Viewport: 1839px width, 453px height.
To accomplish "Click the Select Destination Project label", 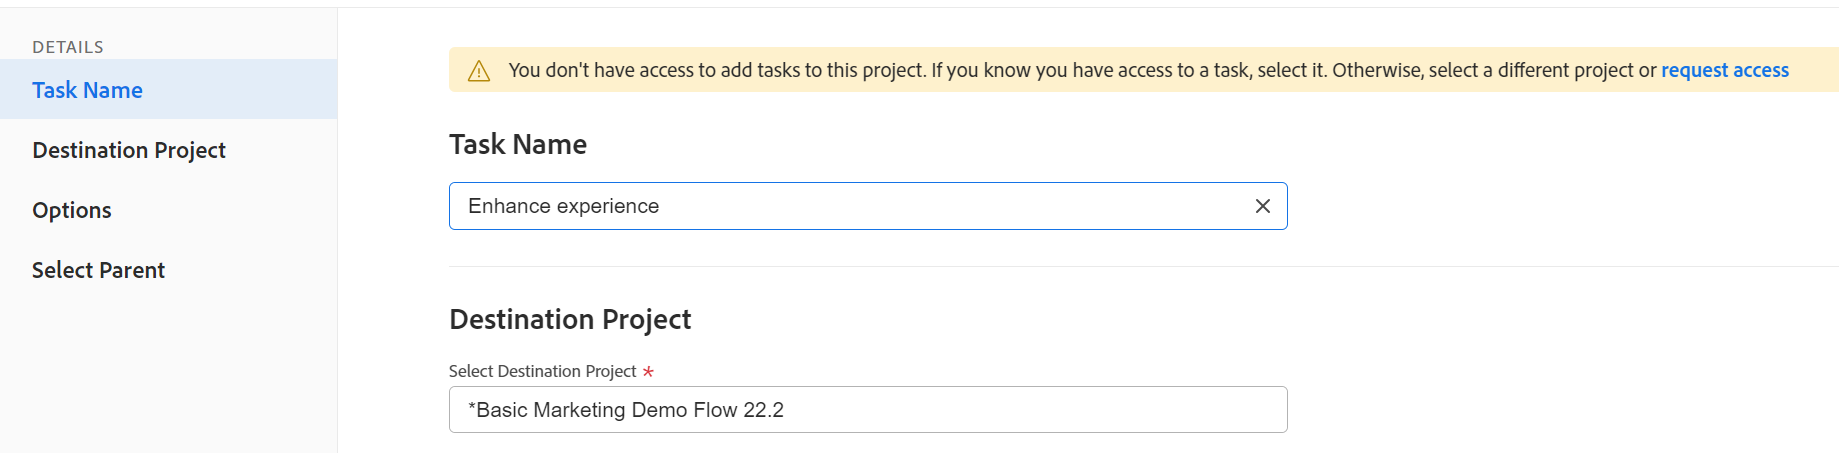I will pos(542,371).
